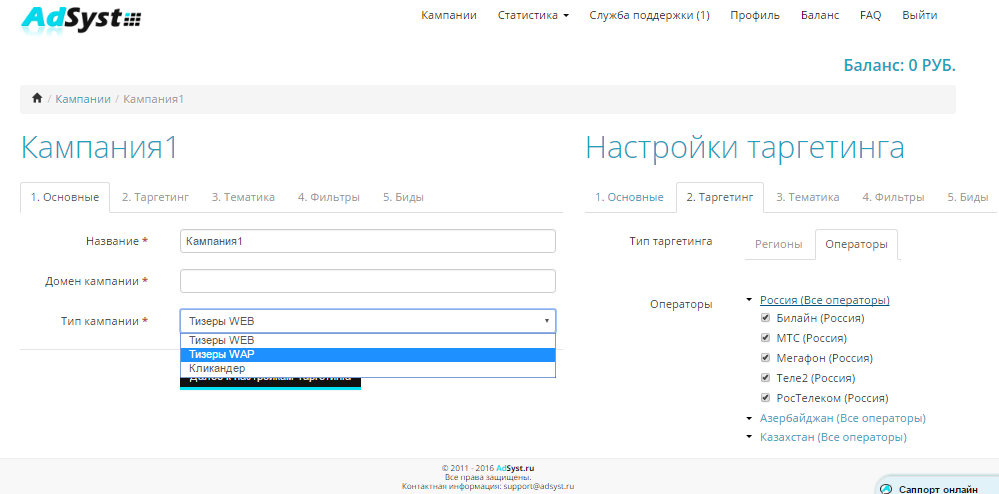Toggle Мегафон (Россия) checkbox
Viewport: 999px width, 494px height.
coord(766,358)
